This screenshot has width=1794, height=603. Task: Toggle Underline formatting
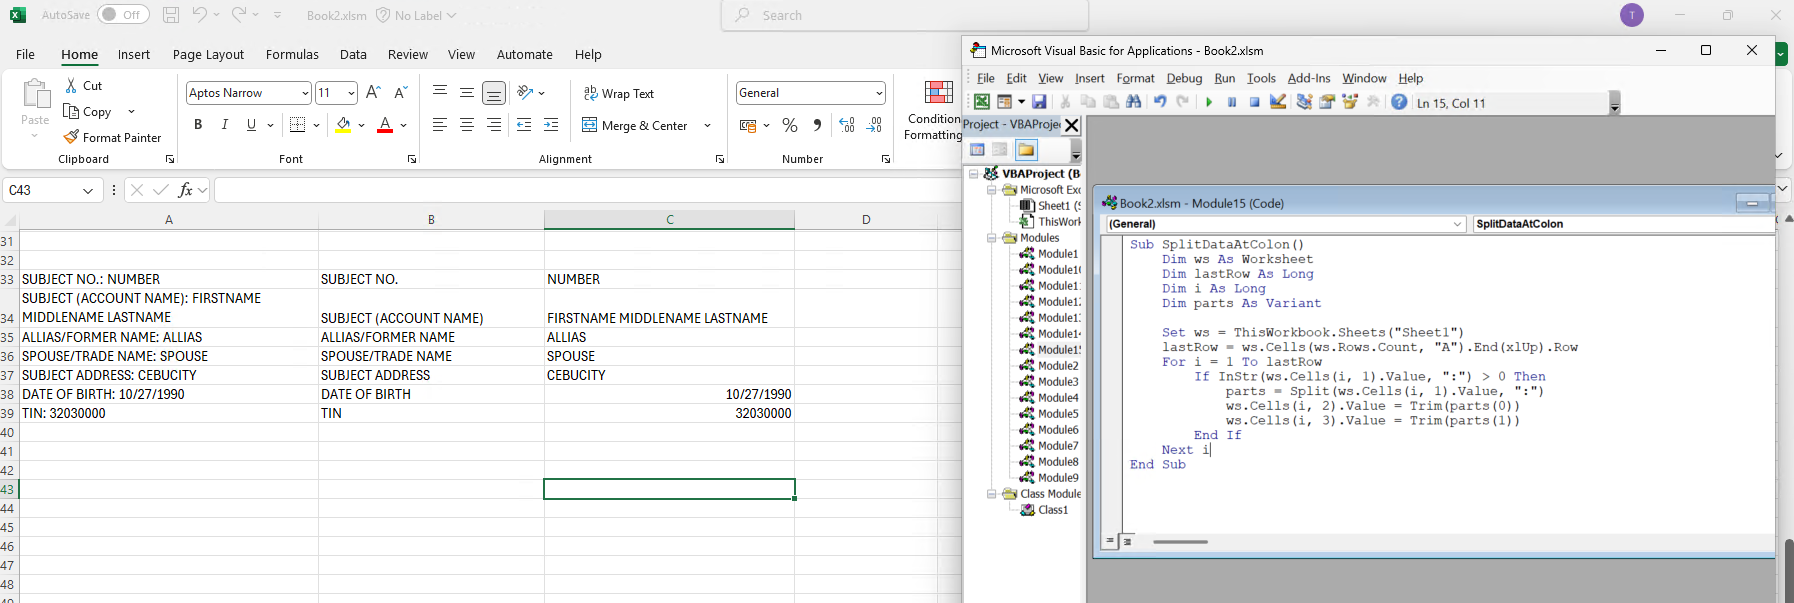(251, 125)
